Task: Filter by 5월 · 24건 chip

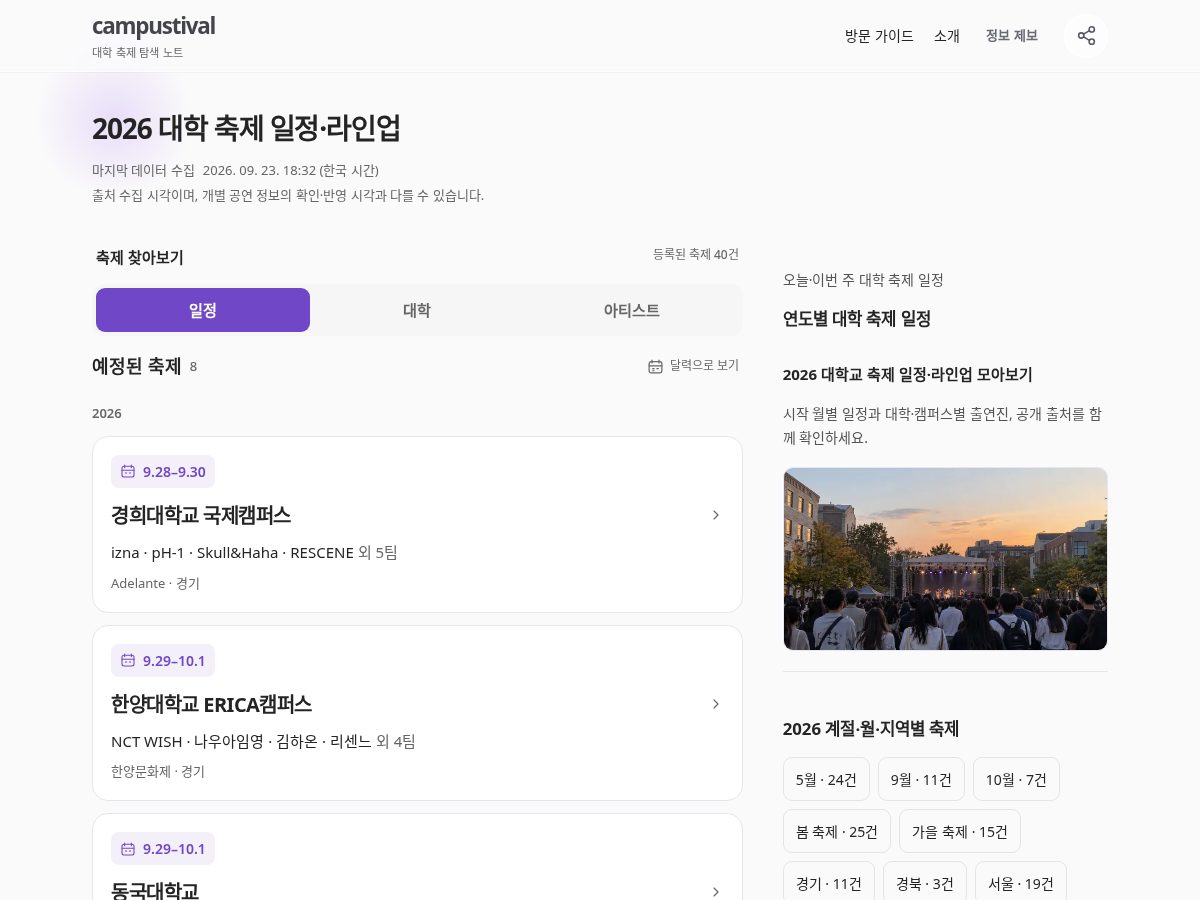Action: 826,779
